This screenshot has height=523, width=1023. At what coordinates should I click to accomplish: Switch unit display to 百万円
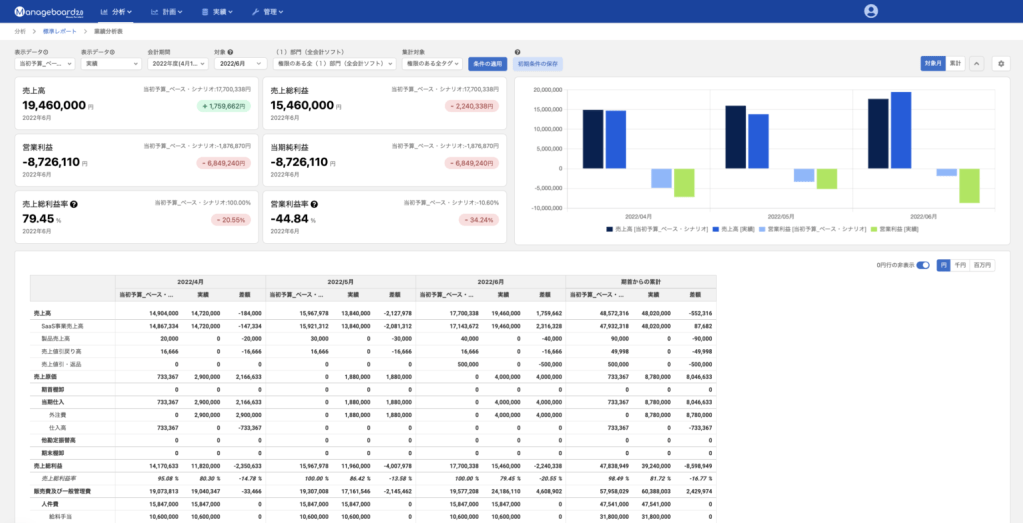pyautogui.click(x=981, y=265)
